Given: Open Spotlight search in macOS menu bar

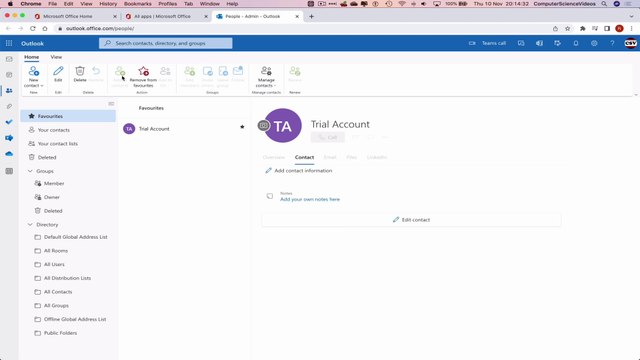Looking at the screenshot, I should [x=604, y=4].
